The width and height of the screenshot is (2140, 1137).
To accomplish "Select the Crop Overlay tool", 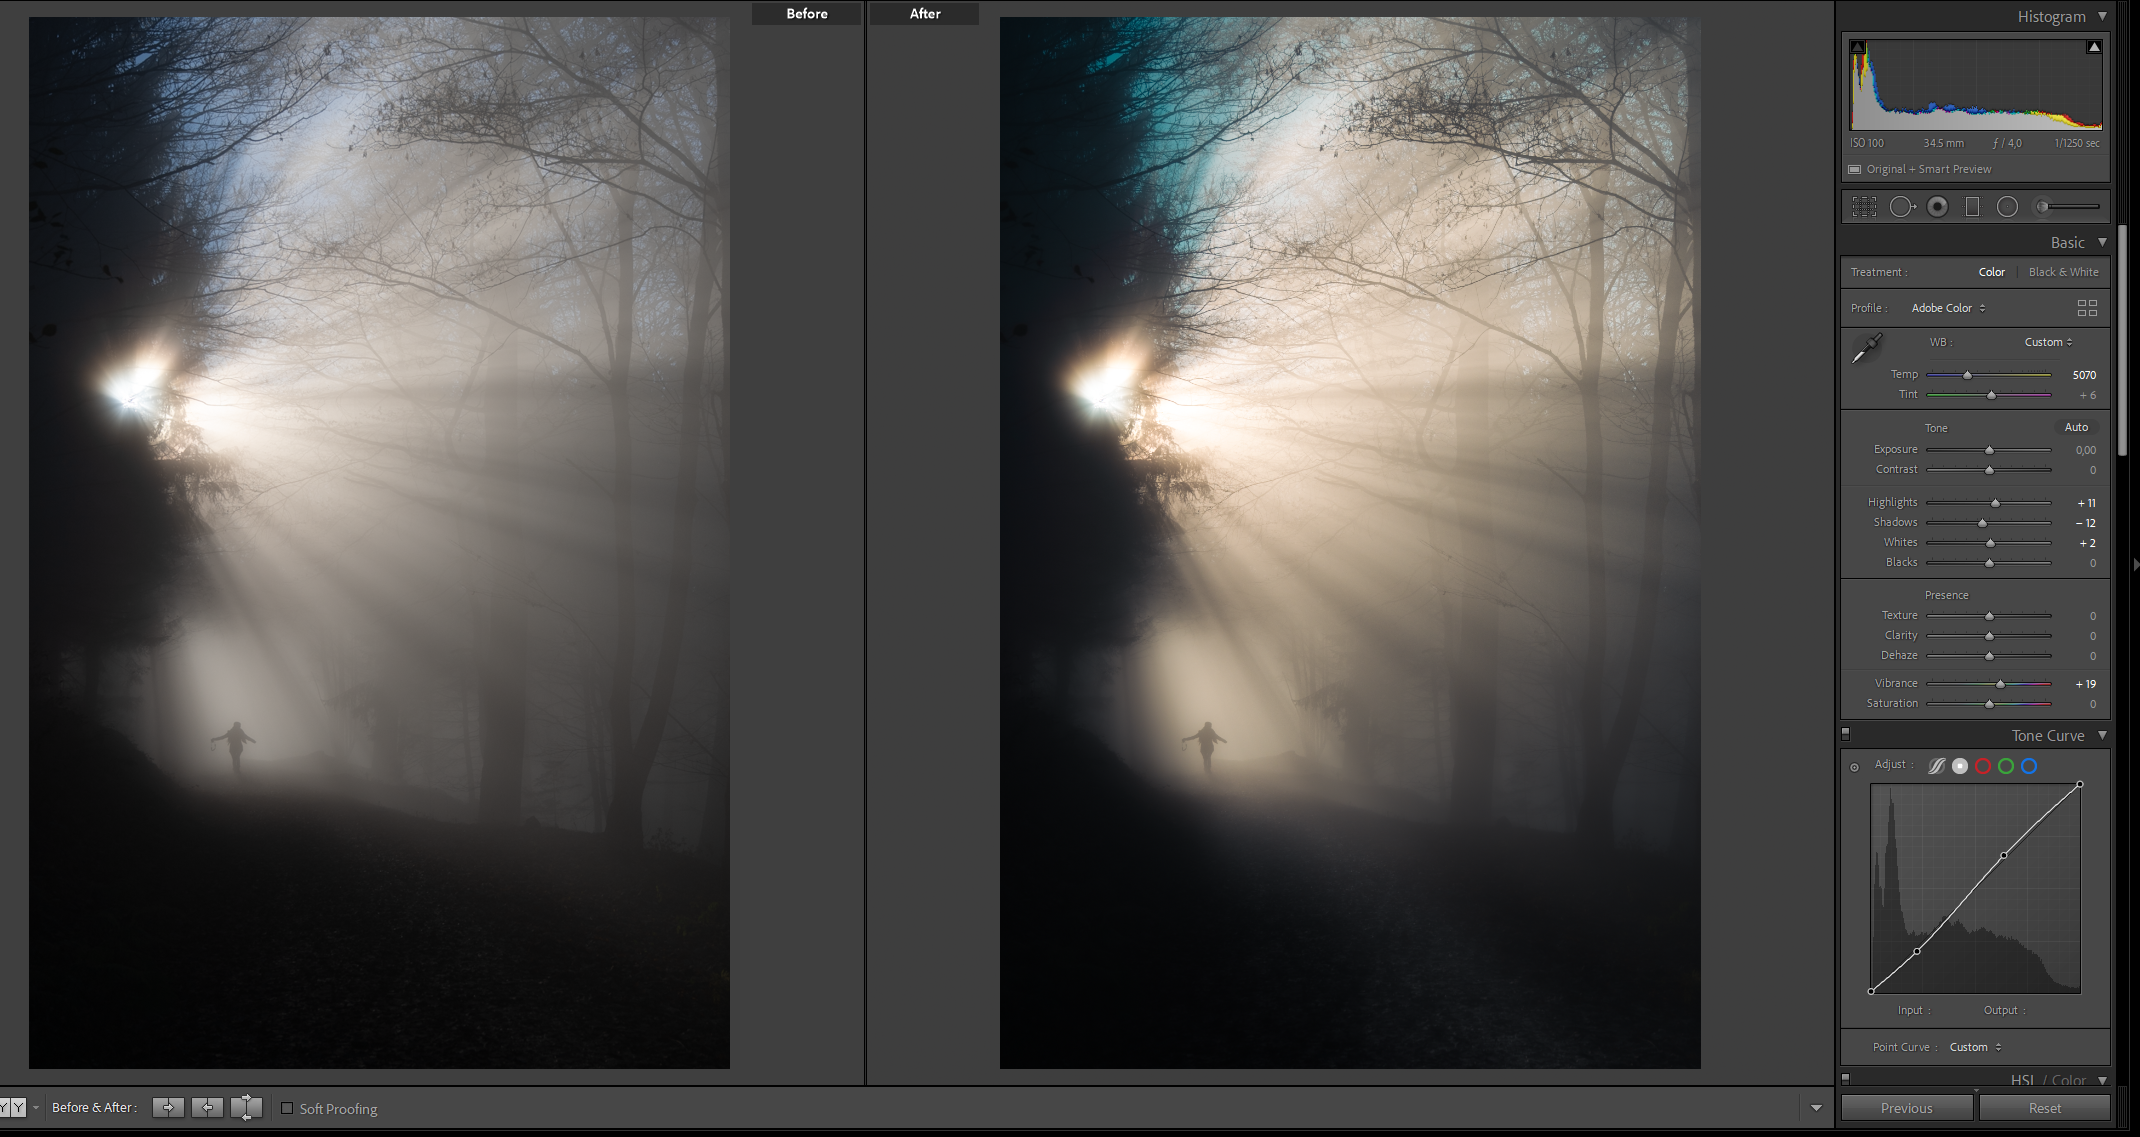I will point(1864,207).
